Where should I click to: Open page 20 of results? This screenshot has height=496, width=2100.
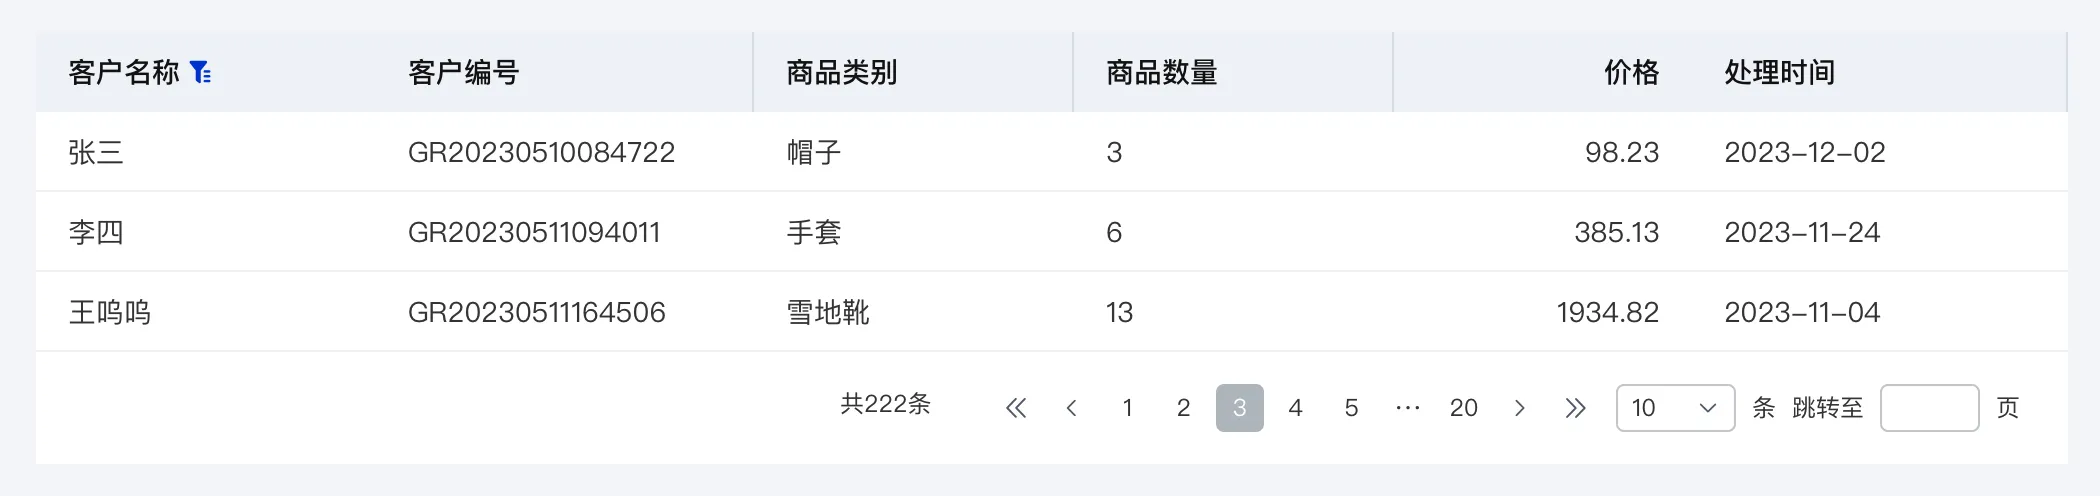(x=1464, y=408)
